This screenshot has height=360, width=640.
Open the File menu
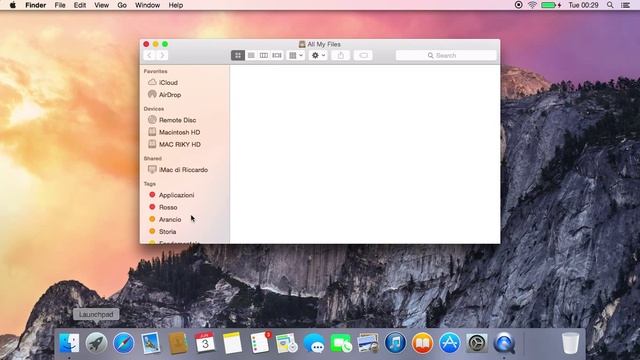pyautogui.click(x=60, y=5)
